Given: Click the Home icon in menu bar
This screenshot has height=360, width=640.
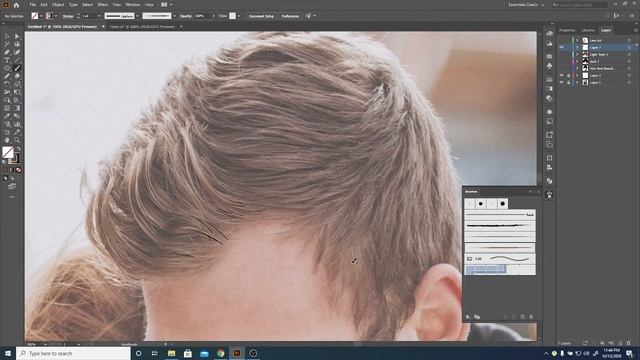Looking at the screenshot, I should pyautogui.click(x=16, y=5).
